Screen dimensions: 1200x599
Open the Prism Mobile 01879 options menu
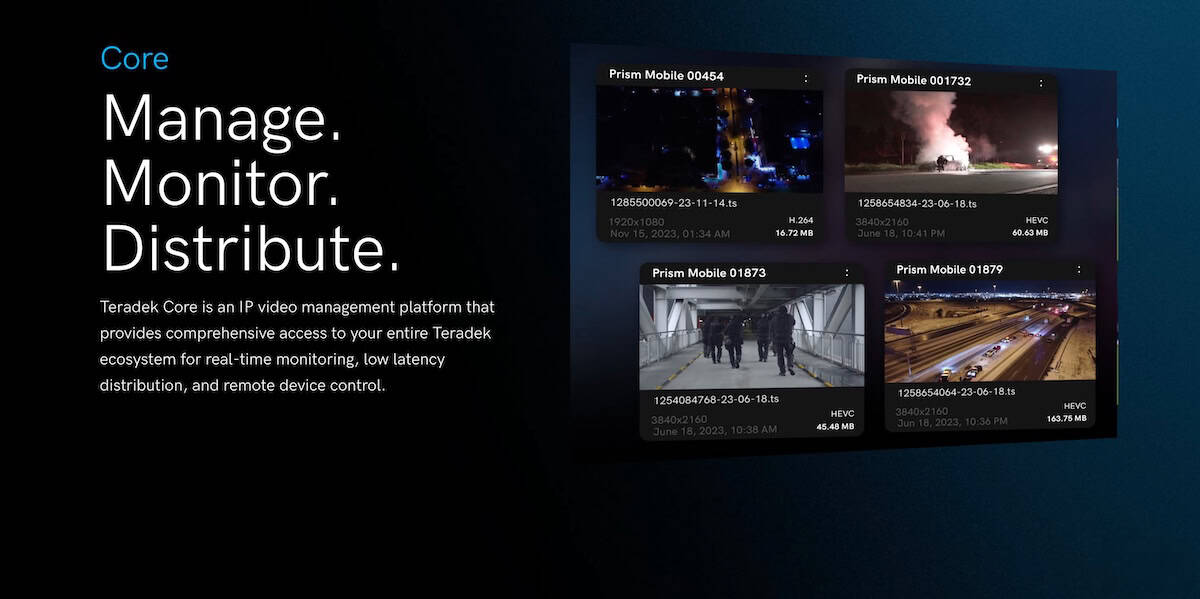(x=1078, y=270)
